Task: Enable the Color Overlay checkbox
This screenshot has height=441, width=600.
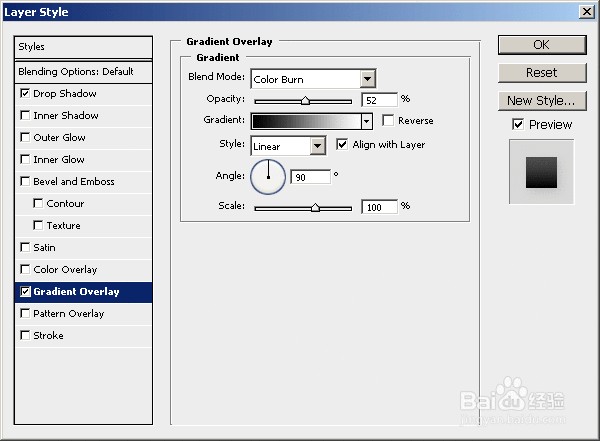Action: point(25,269)
